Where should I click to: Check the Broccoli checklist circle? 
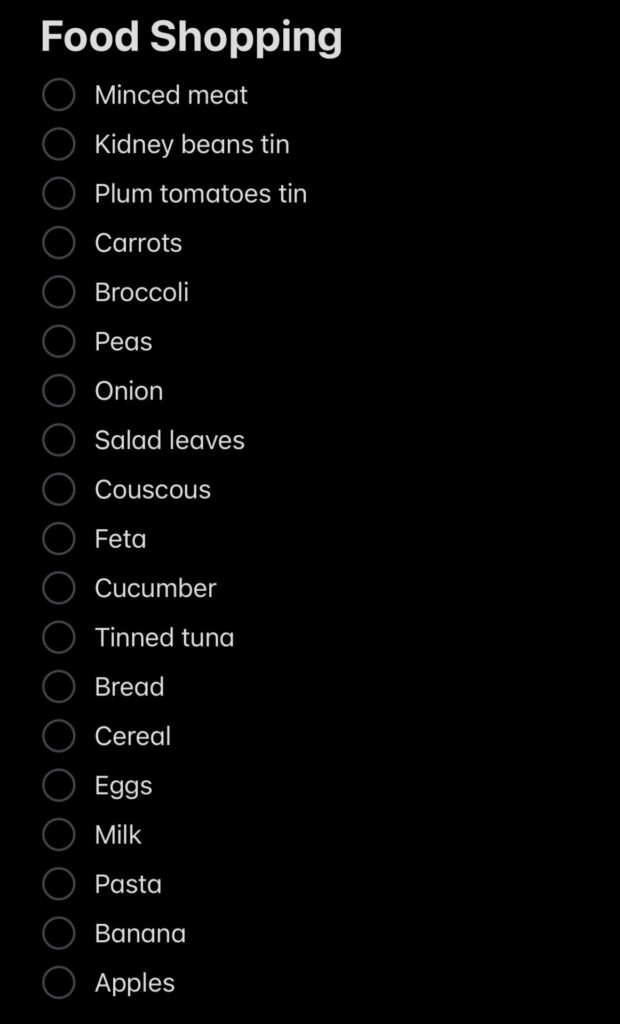[x=59, y=292]
